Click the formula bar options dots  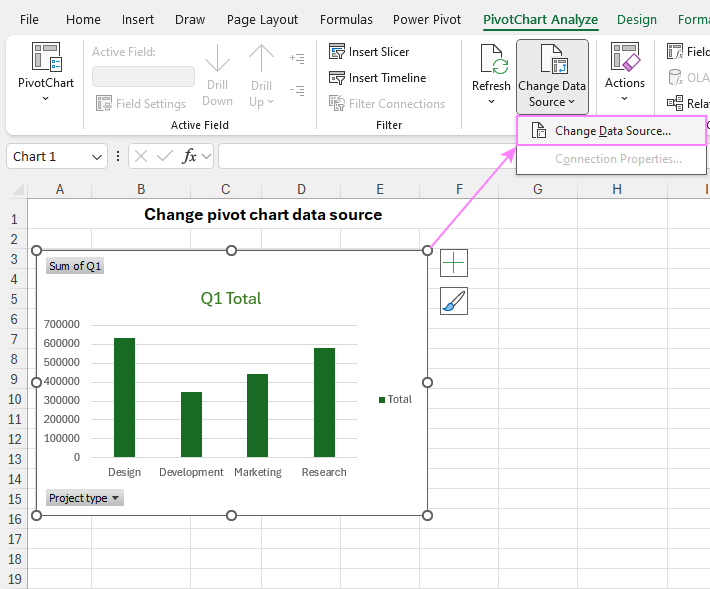[x=118, y=156]
